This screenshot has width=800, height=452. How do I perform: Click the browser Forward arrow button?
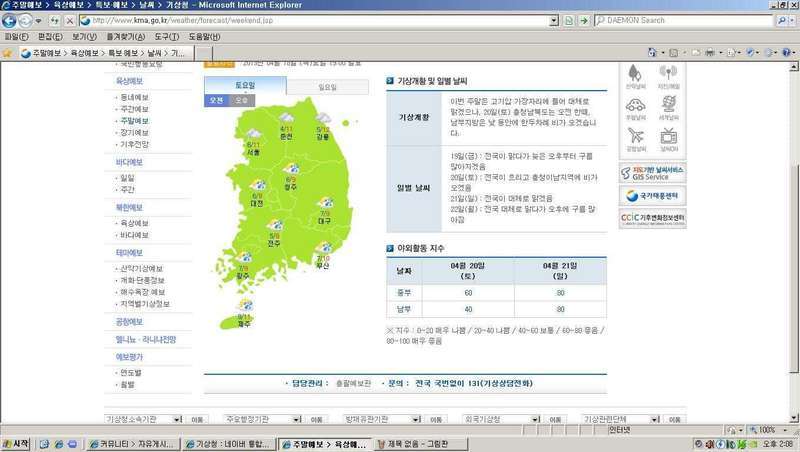coord(25,21)
